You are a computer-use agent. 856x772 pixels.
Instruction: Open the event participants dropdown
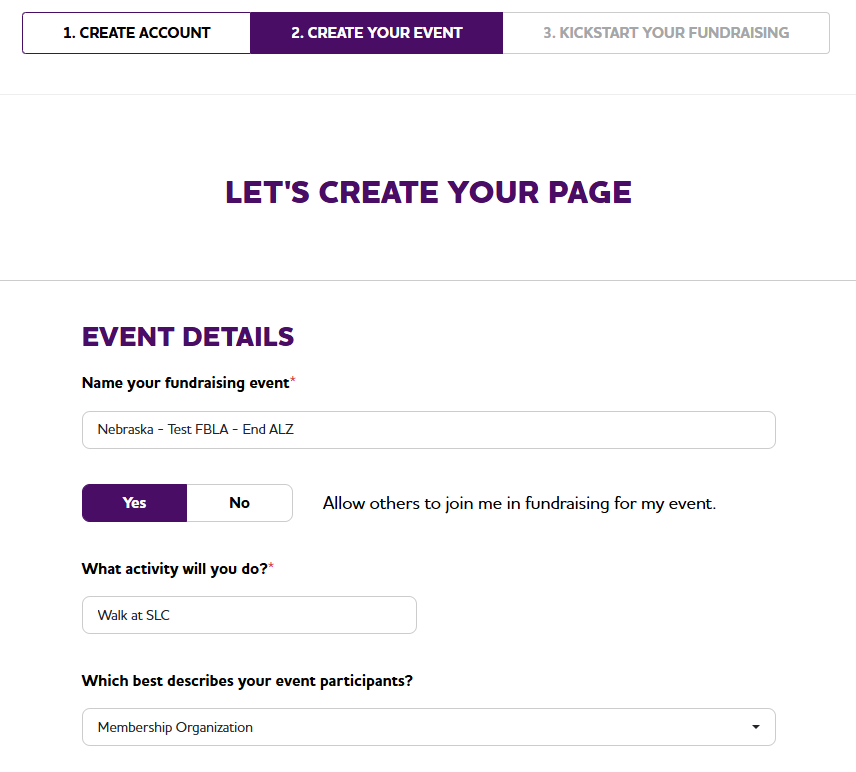coord(428,727)
